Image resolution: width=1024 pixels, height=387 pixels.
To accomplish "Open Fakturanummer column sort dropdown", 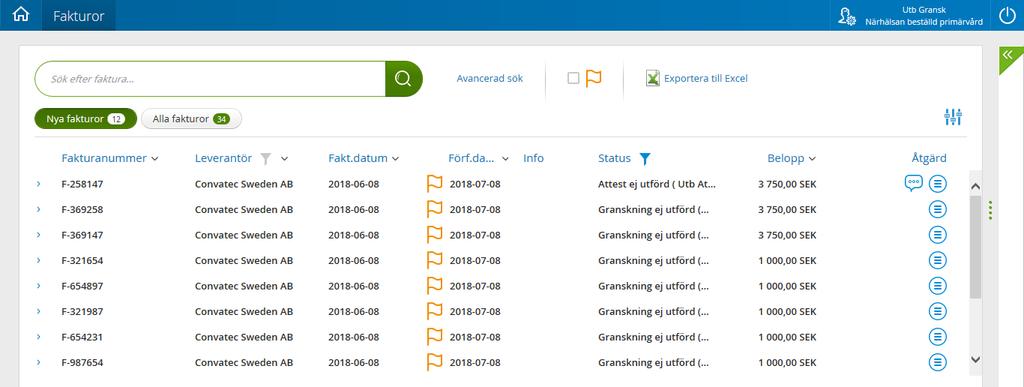I will tap(155, 159).
